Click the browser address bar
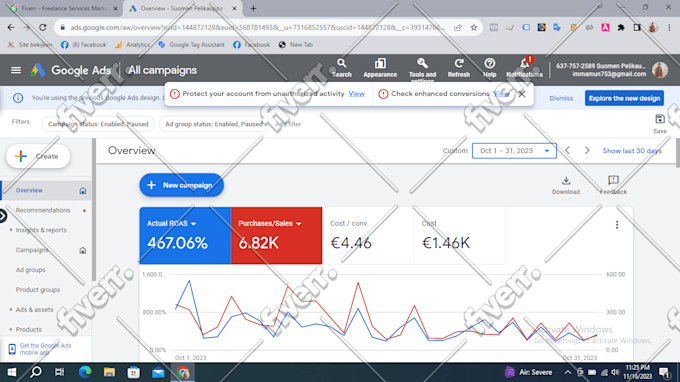 (x=258, y=27)
